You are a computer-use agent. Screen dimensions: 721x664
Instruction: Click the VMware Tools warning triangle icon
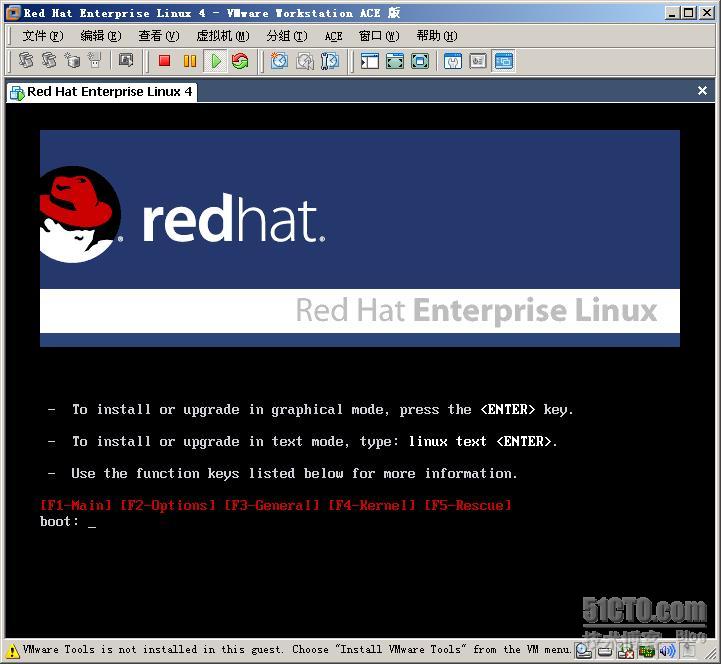(x=13, y=651)
